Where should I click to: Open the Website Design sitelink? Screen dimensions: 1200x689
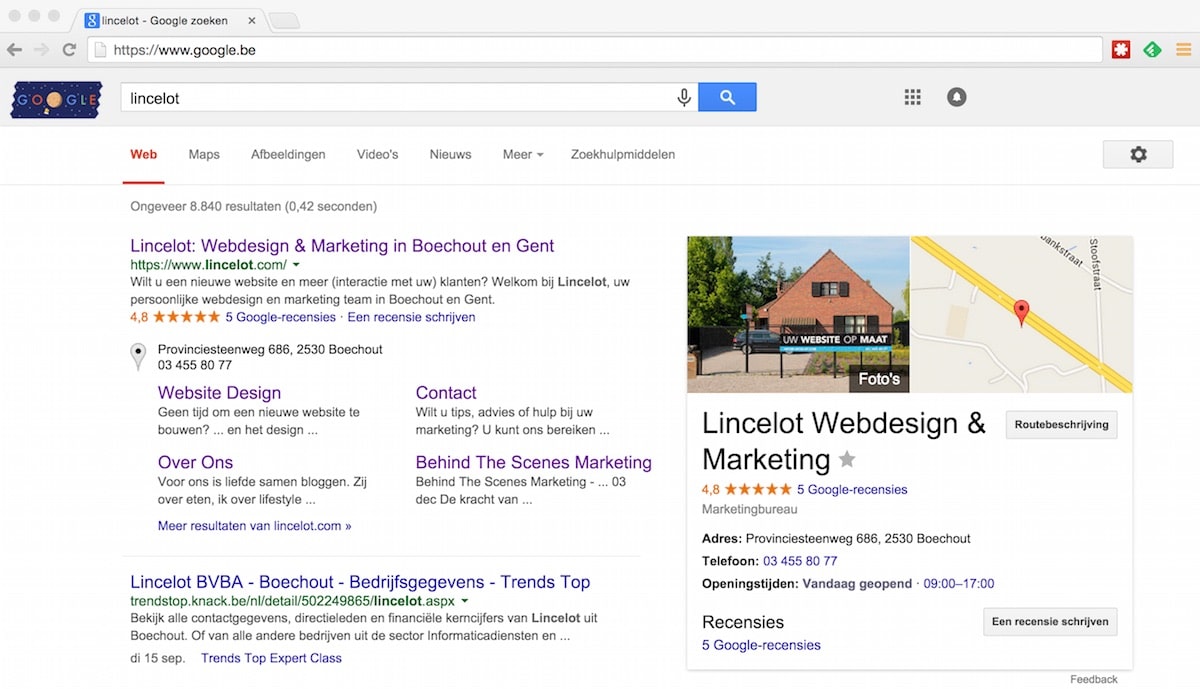coord(219,393)
